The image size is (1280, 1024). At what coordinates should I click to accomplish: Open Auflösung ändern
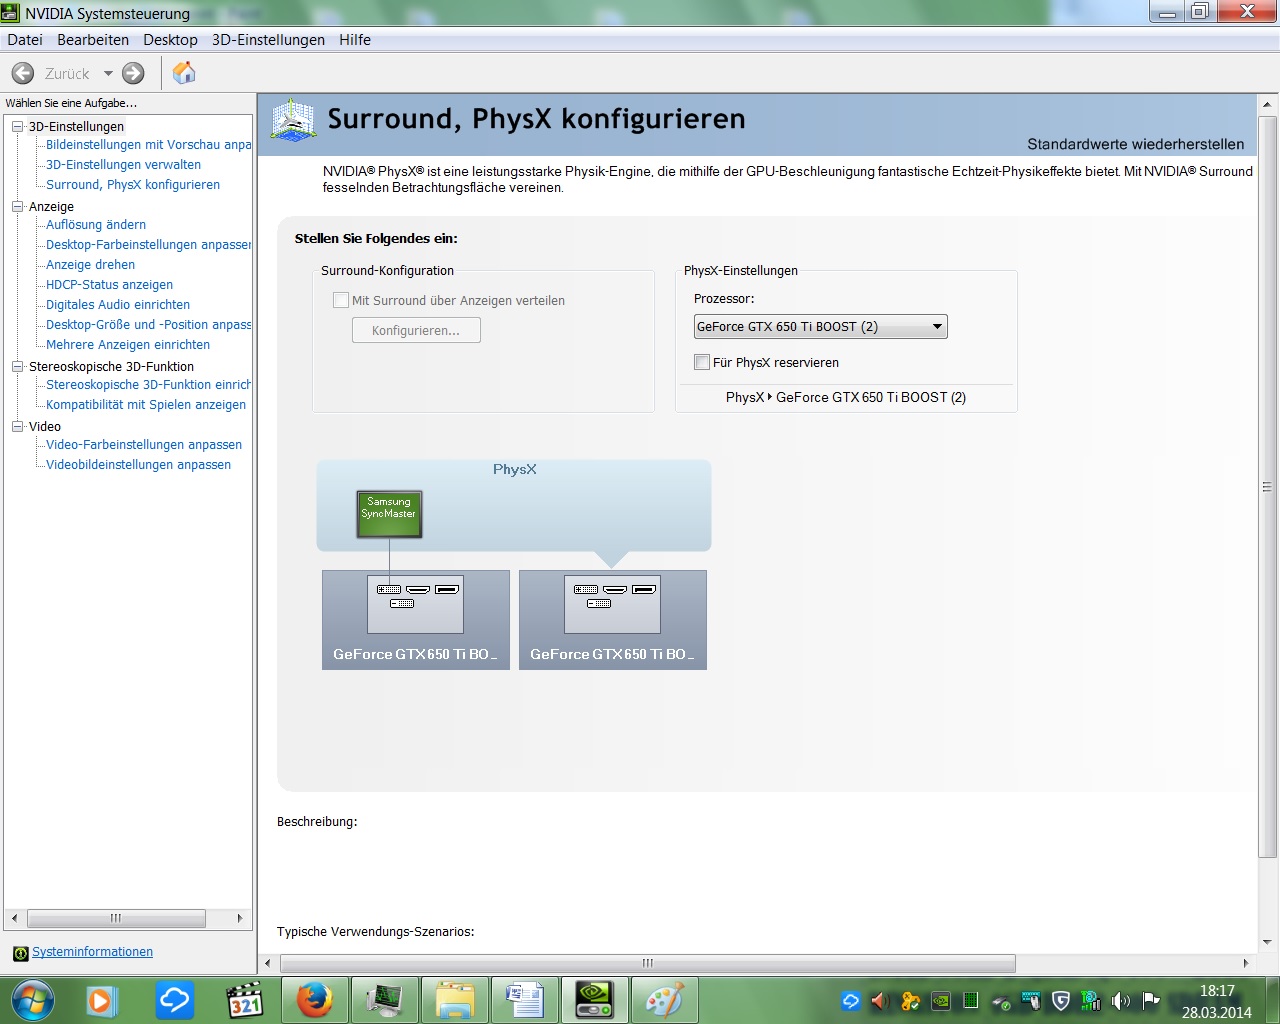96,225
